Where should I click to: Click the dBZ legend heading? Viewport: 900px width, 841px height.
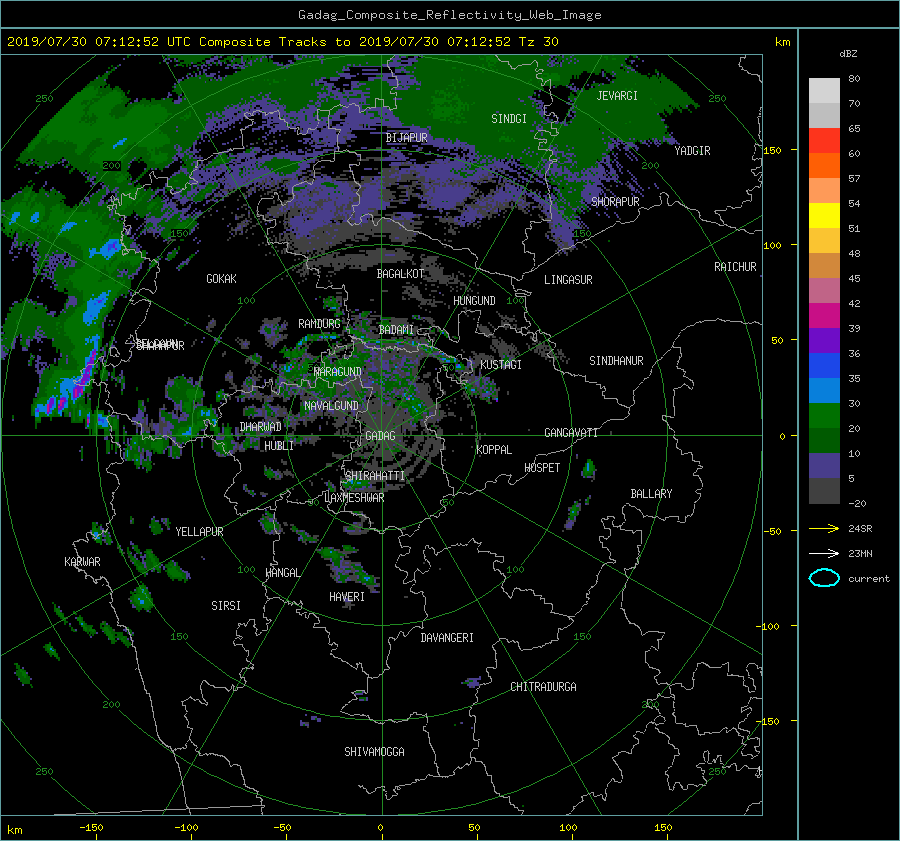pos(848,54)
